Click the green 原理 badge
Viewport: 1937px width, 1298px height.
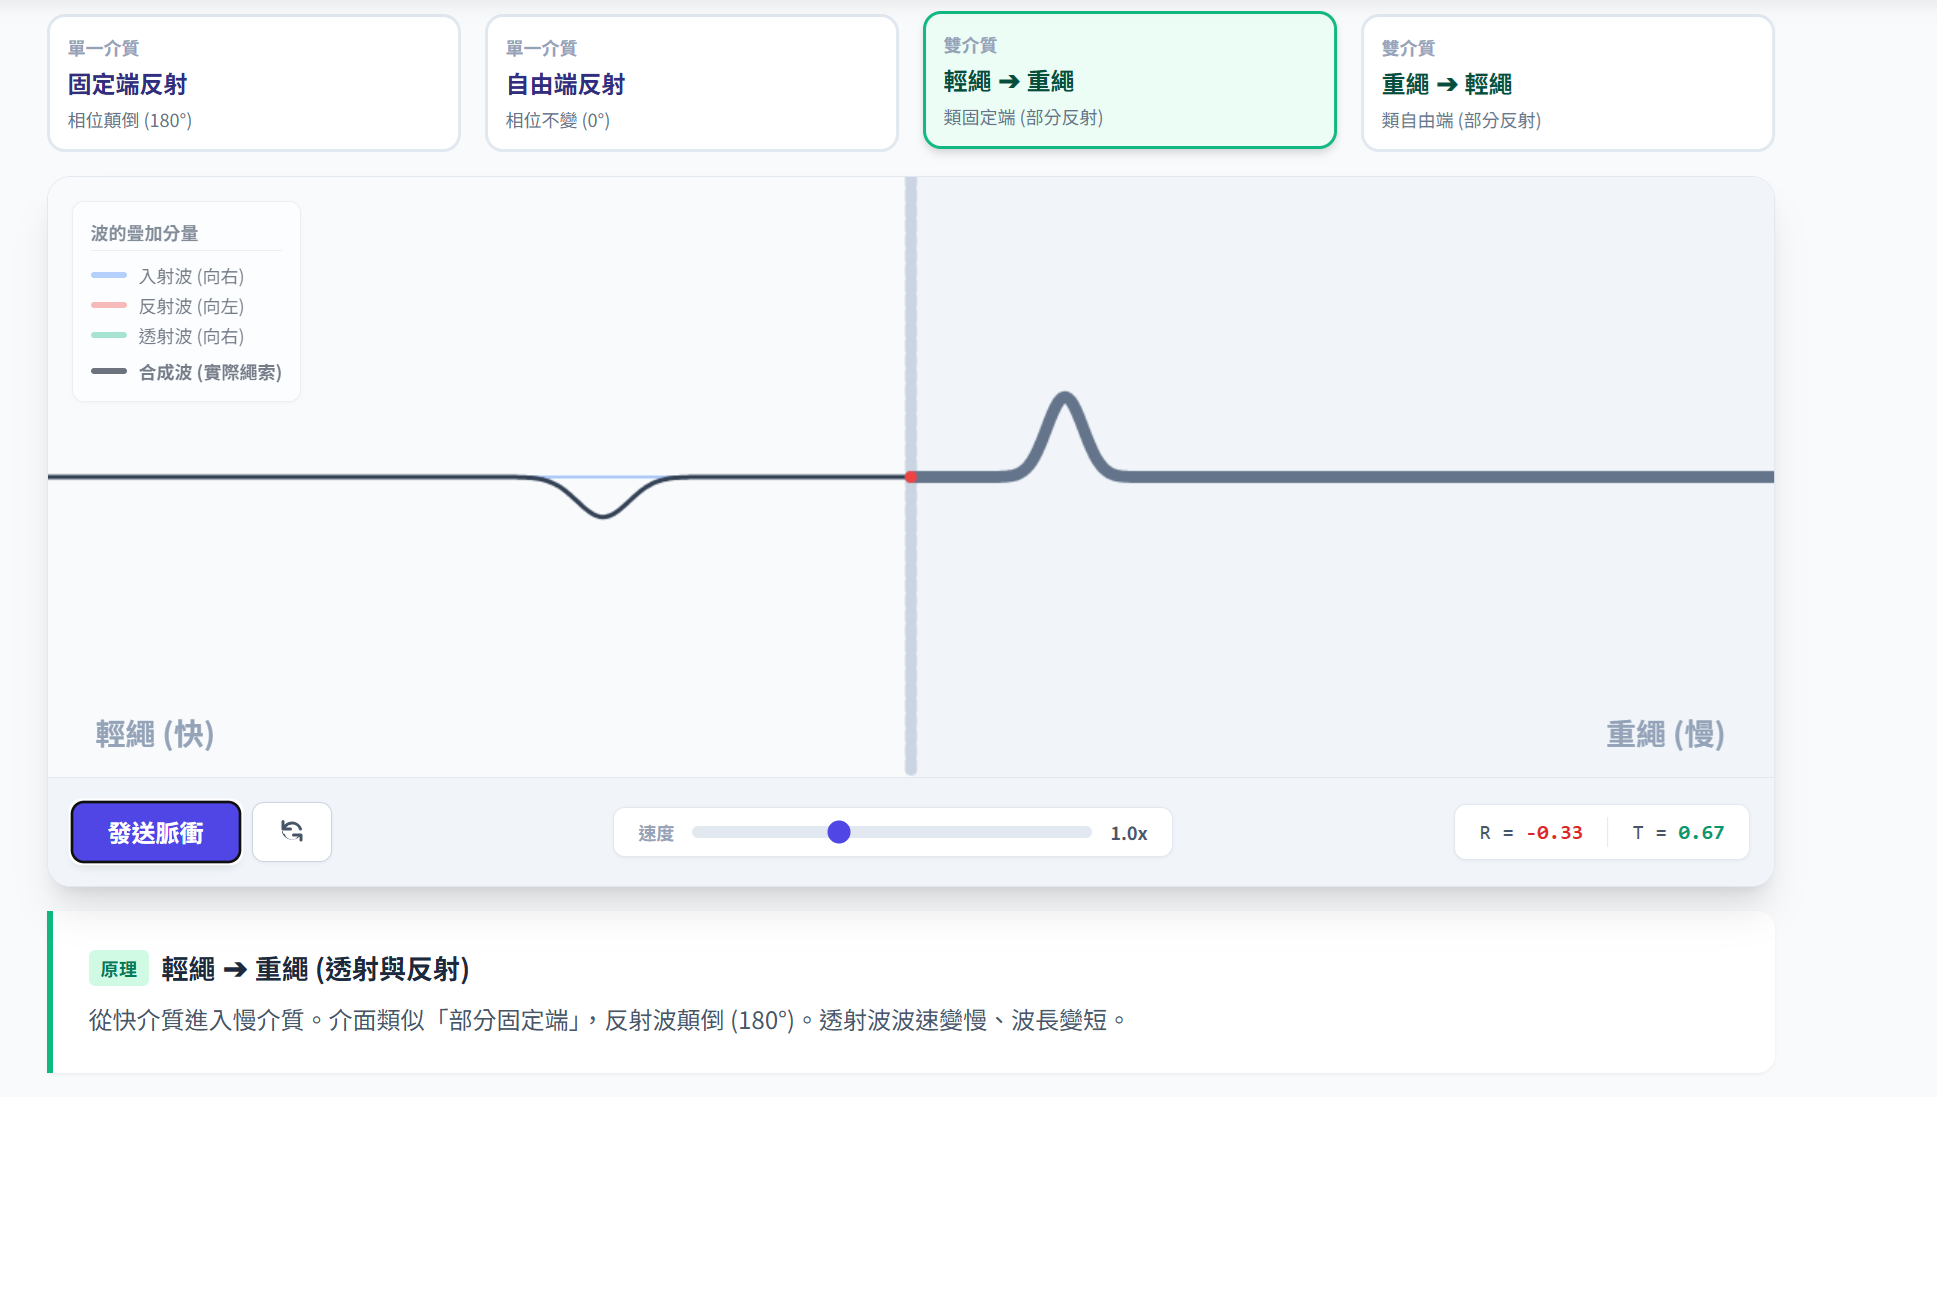coord(119,969)
